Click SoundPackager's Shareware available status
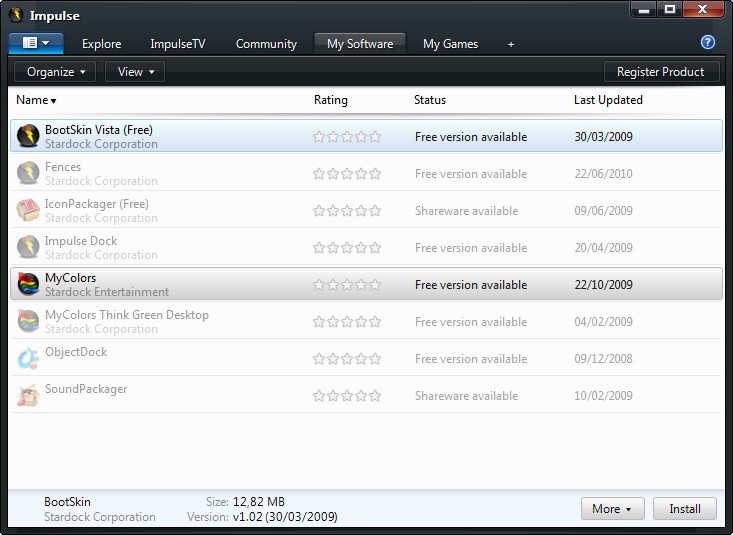 (x=467, y=396)
